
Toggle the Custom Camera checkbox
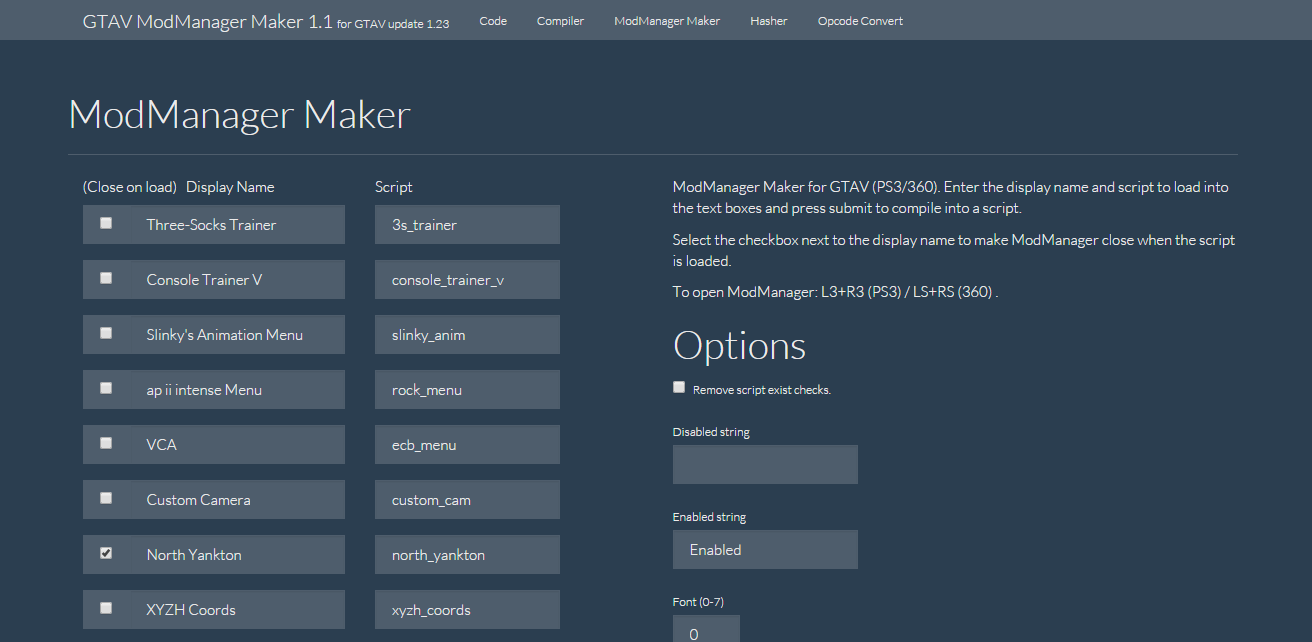(x=106, y=498)
